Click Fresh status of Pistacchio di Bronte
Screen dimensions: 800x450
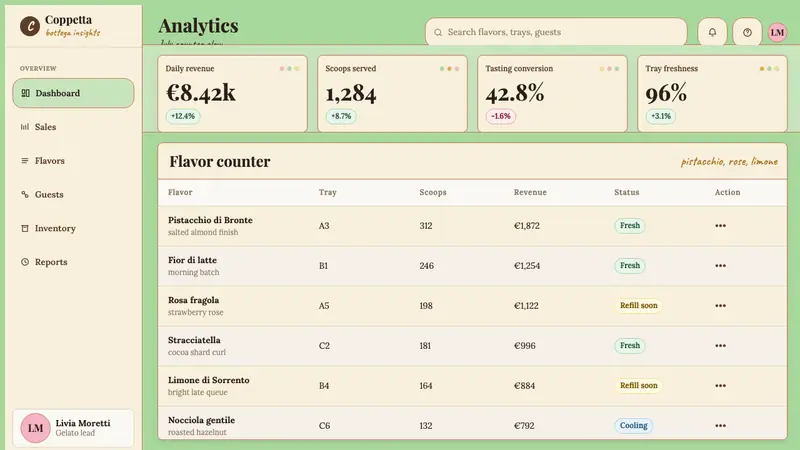(630, 226)
